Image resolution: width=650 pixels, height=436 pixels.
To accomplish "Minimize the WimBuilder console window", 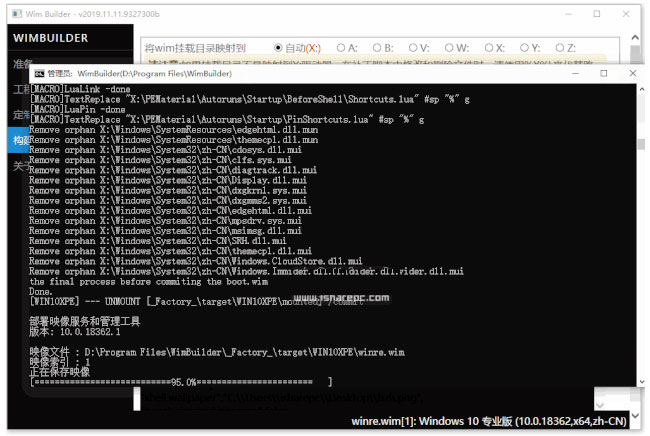I will pyautogui.click(x=575, y=73).
